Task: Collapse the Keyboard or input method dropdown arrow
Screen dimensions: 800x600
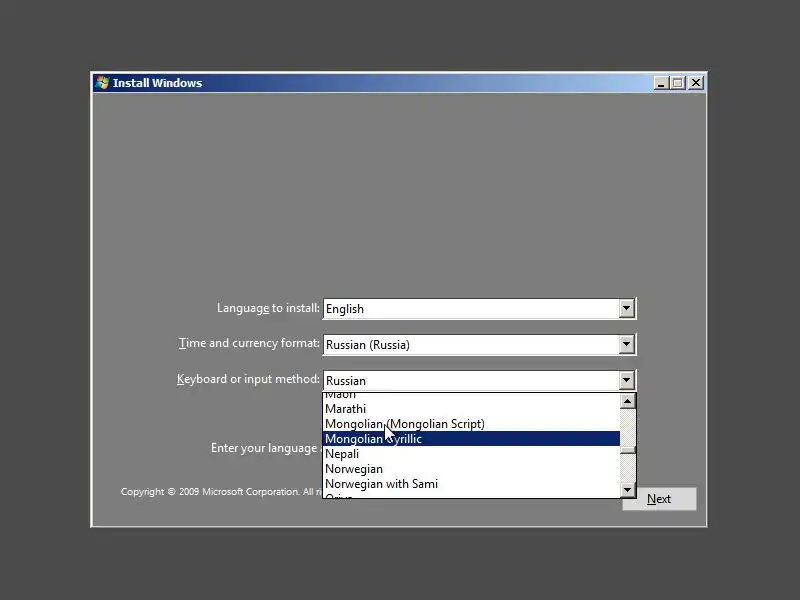Action: [627, 380]
